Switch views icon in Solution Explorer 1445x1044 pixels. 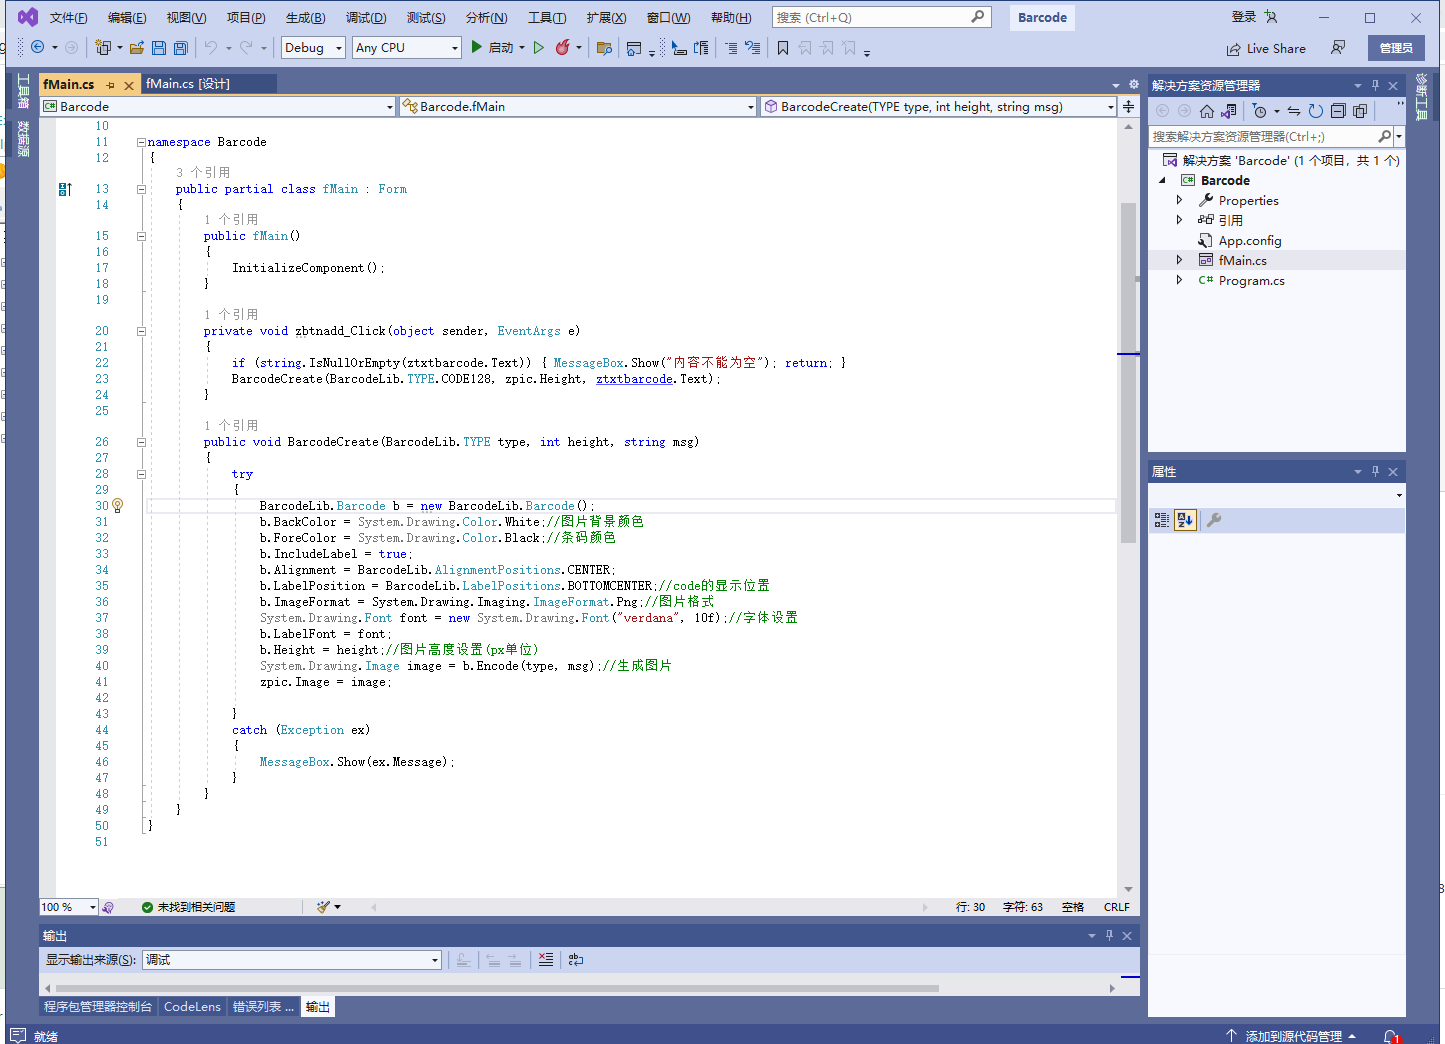(x=1229, y=111)
